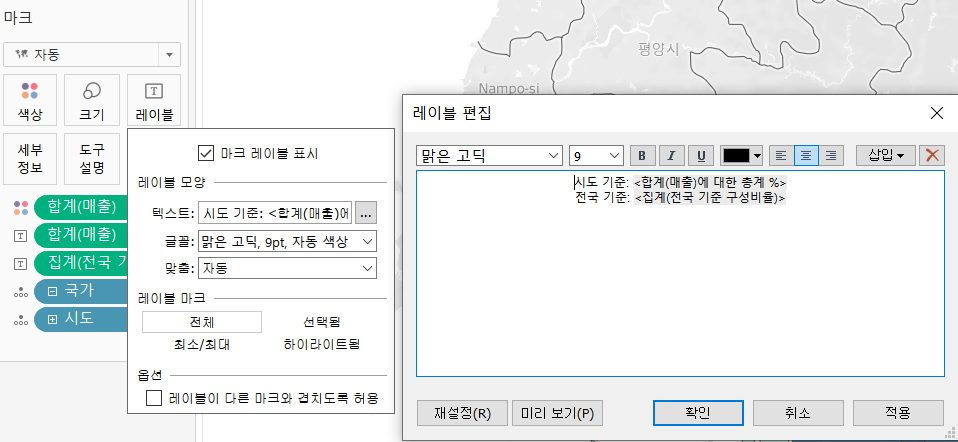Toggle 마크 레이블 표시 checkbox
Image resolution: width=958 pixels, height=442 pixels.
click(x=206, y=152)
